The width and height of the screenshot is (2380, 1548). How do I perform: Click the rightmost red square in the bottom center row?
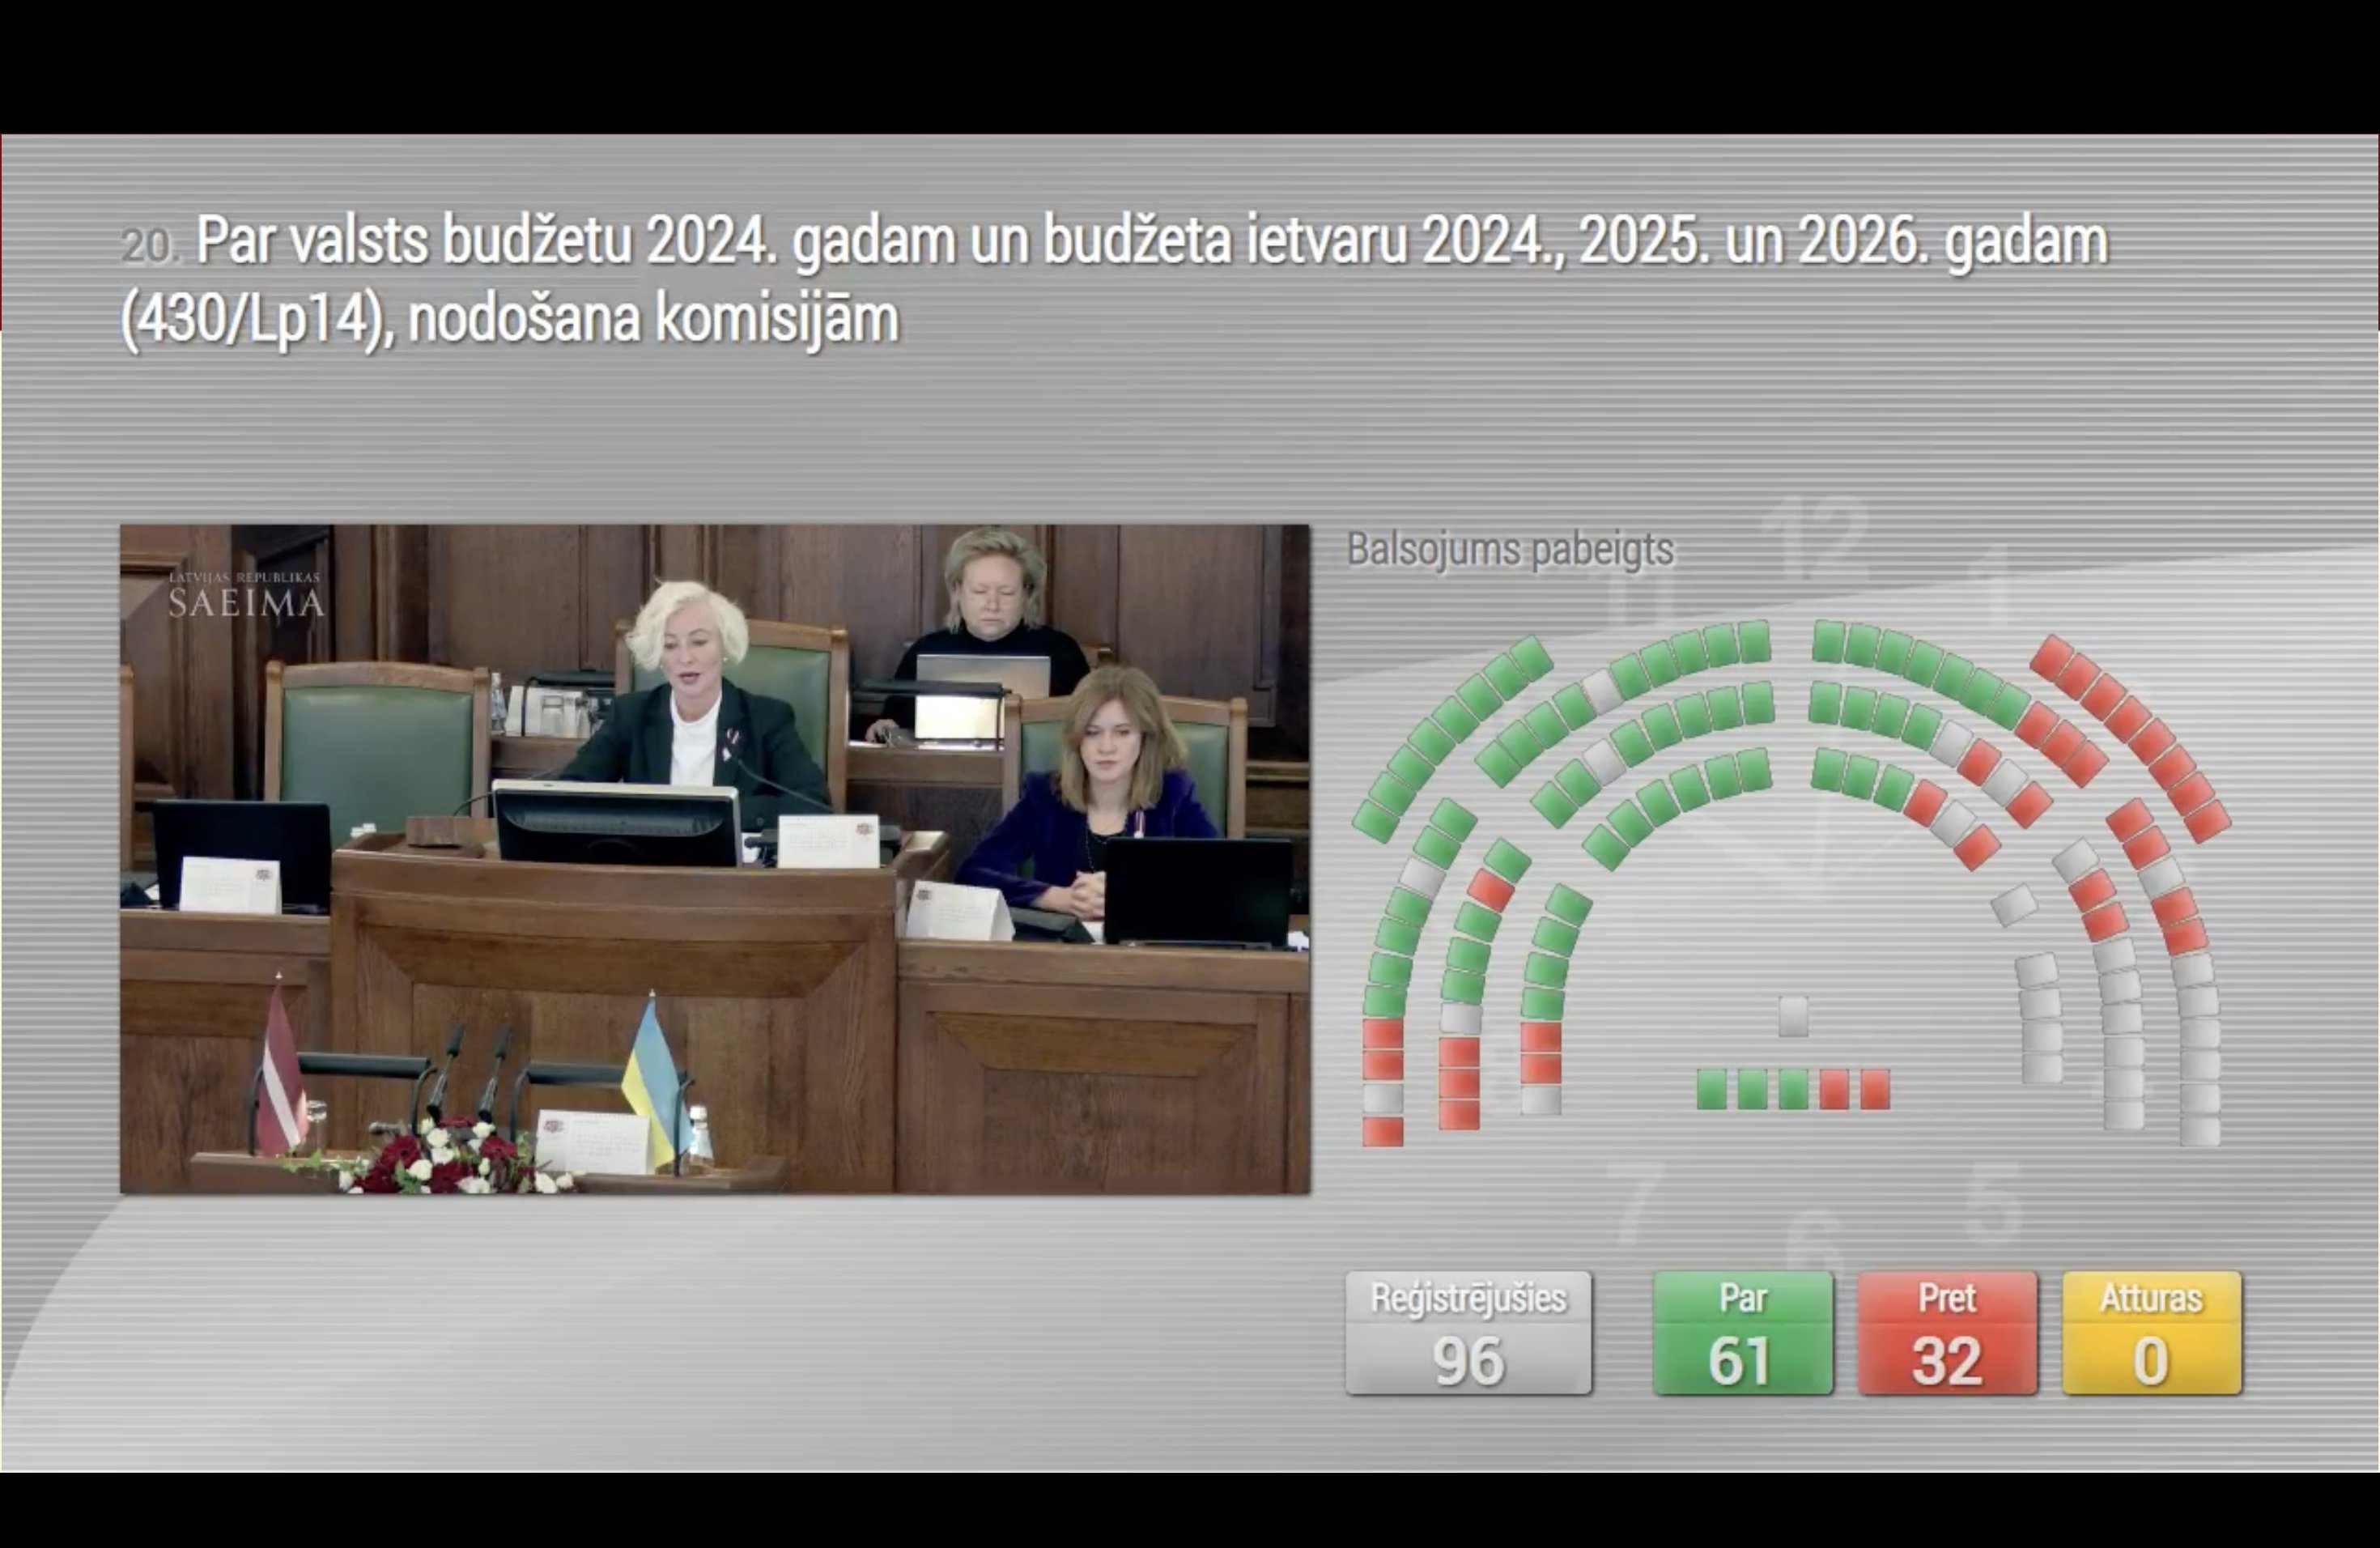(x=1875, y=1089)
